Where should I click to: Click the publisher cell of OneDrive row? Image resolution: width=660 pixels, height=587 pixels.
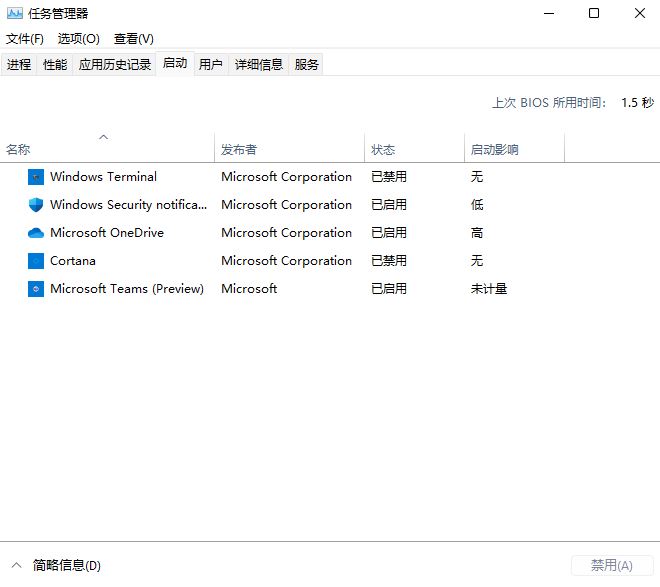coord(287,233)
